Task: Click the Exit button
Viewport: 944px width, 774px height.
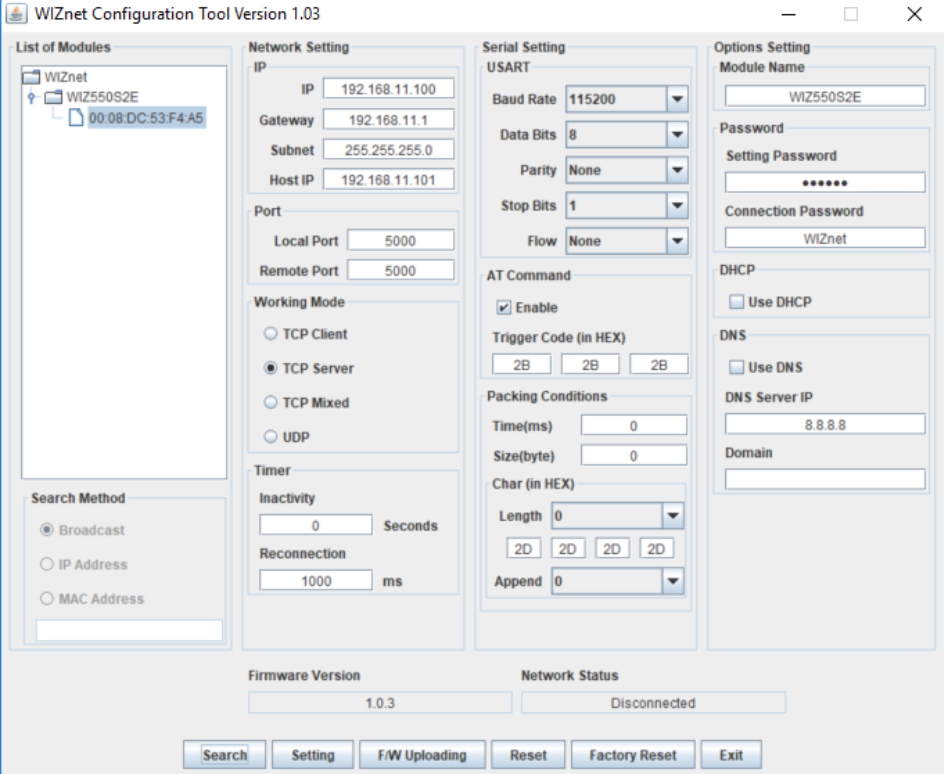Action: (x=731, y=755)
